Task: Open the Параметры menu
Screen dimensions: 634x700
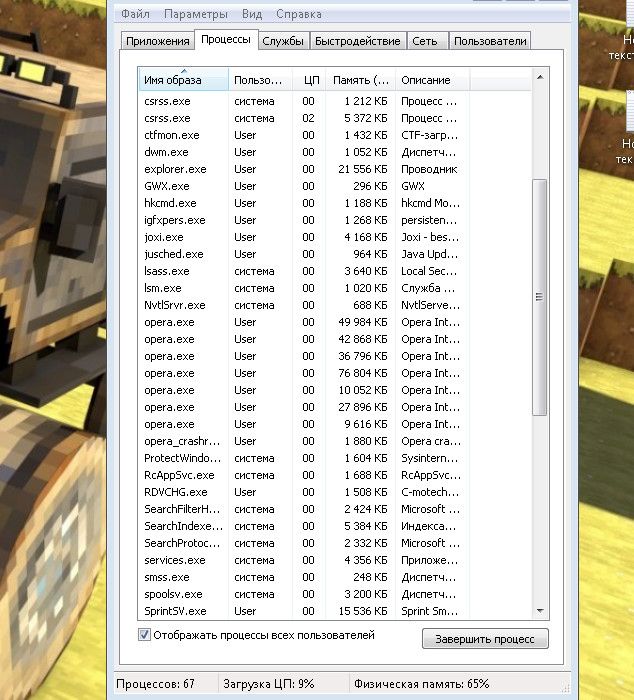Action: (x=196, y=14)
